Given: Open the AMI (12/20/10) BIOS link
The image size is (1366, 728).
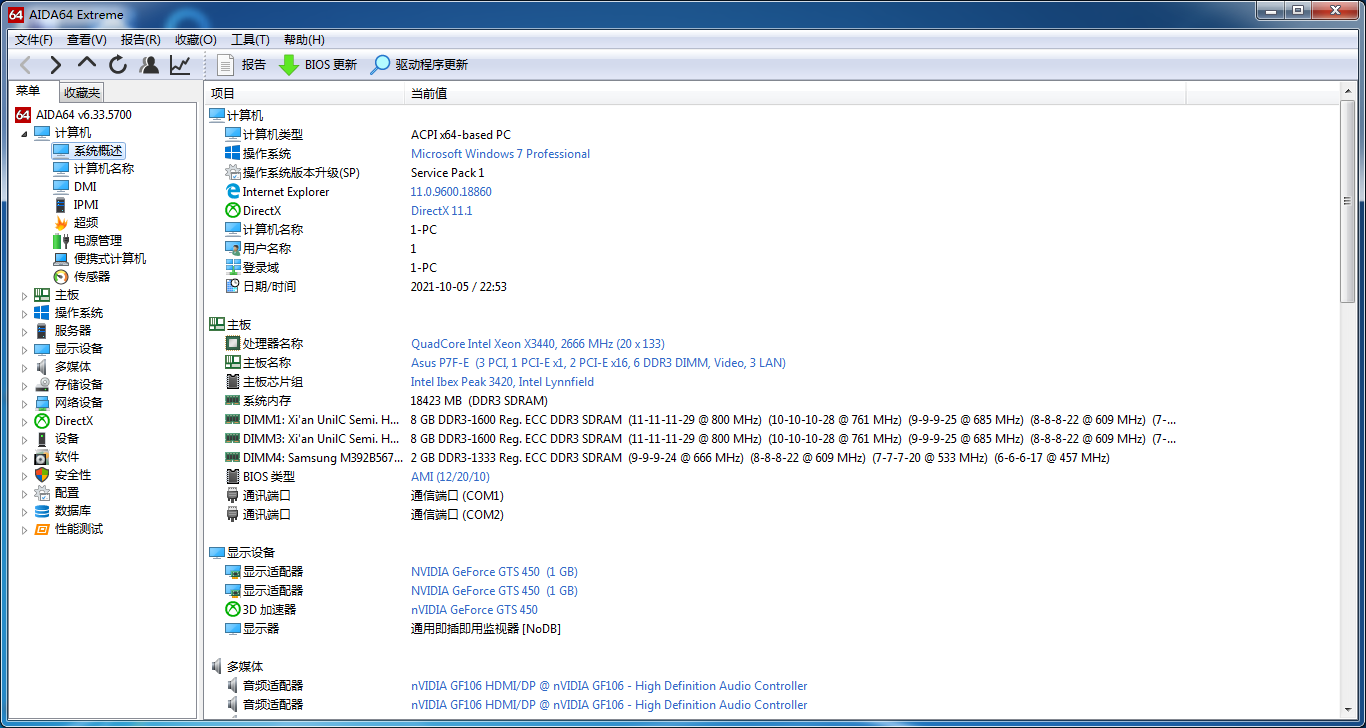Looking at the screenshot, I should point(450,477).
